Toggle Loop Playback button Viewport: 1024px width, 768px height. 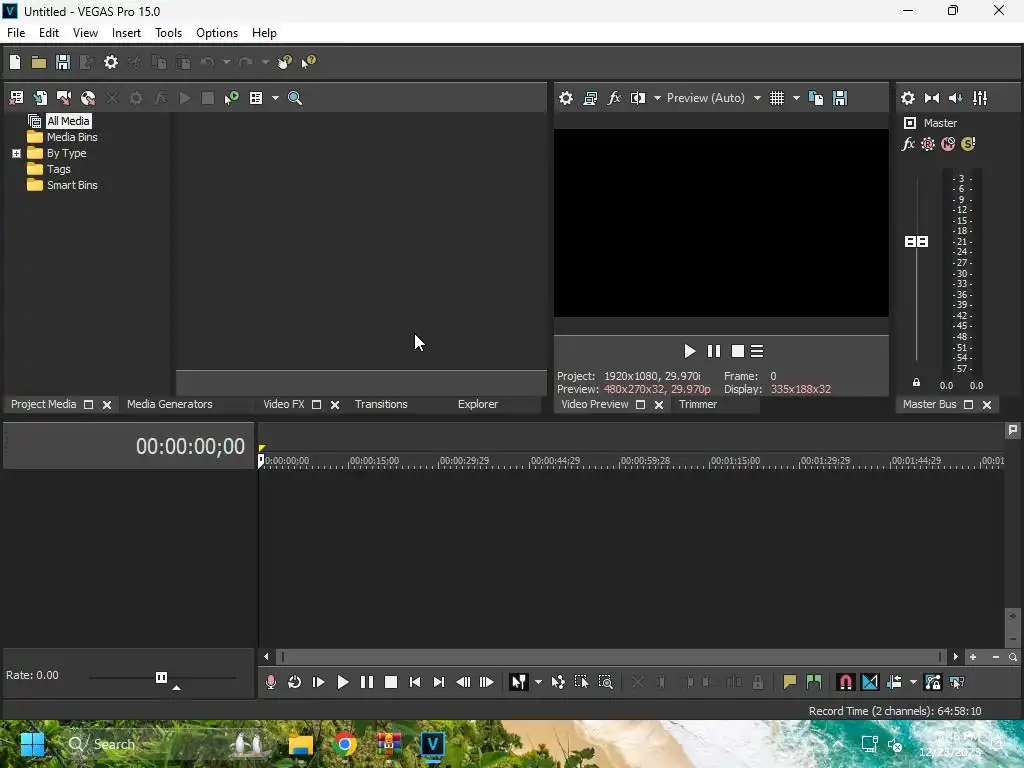click(295, 682)
